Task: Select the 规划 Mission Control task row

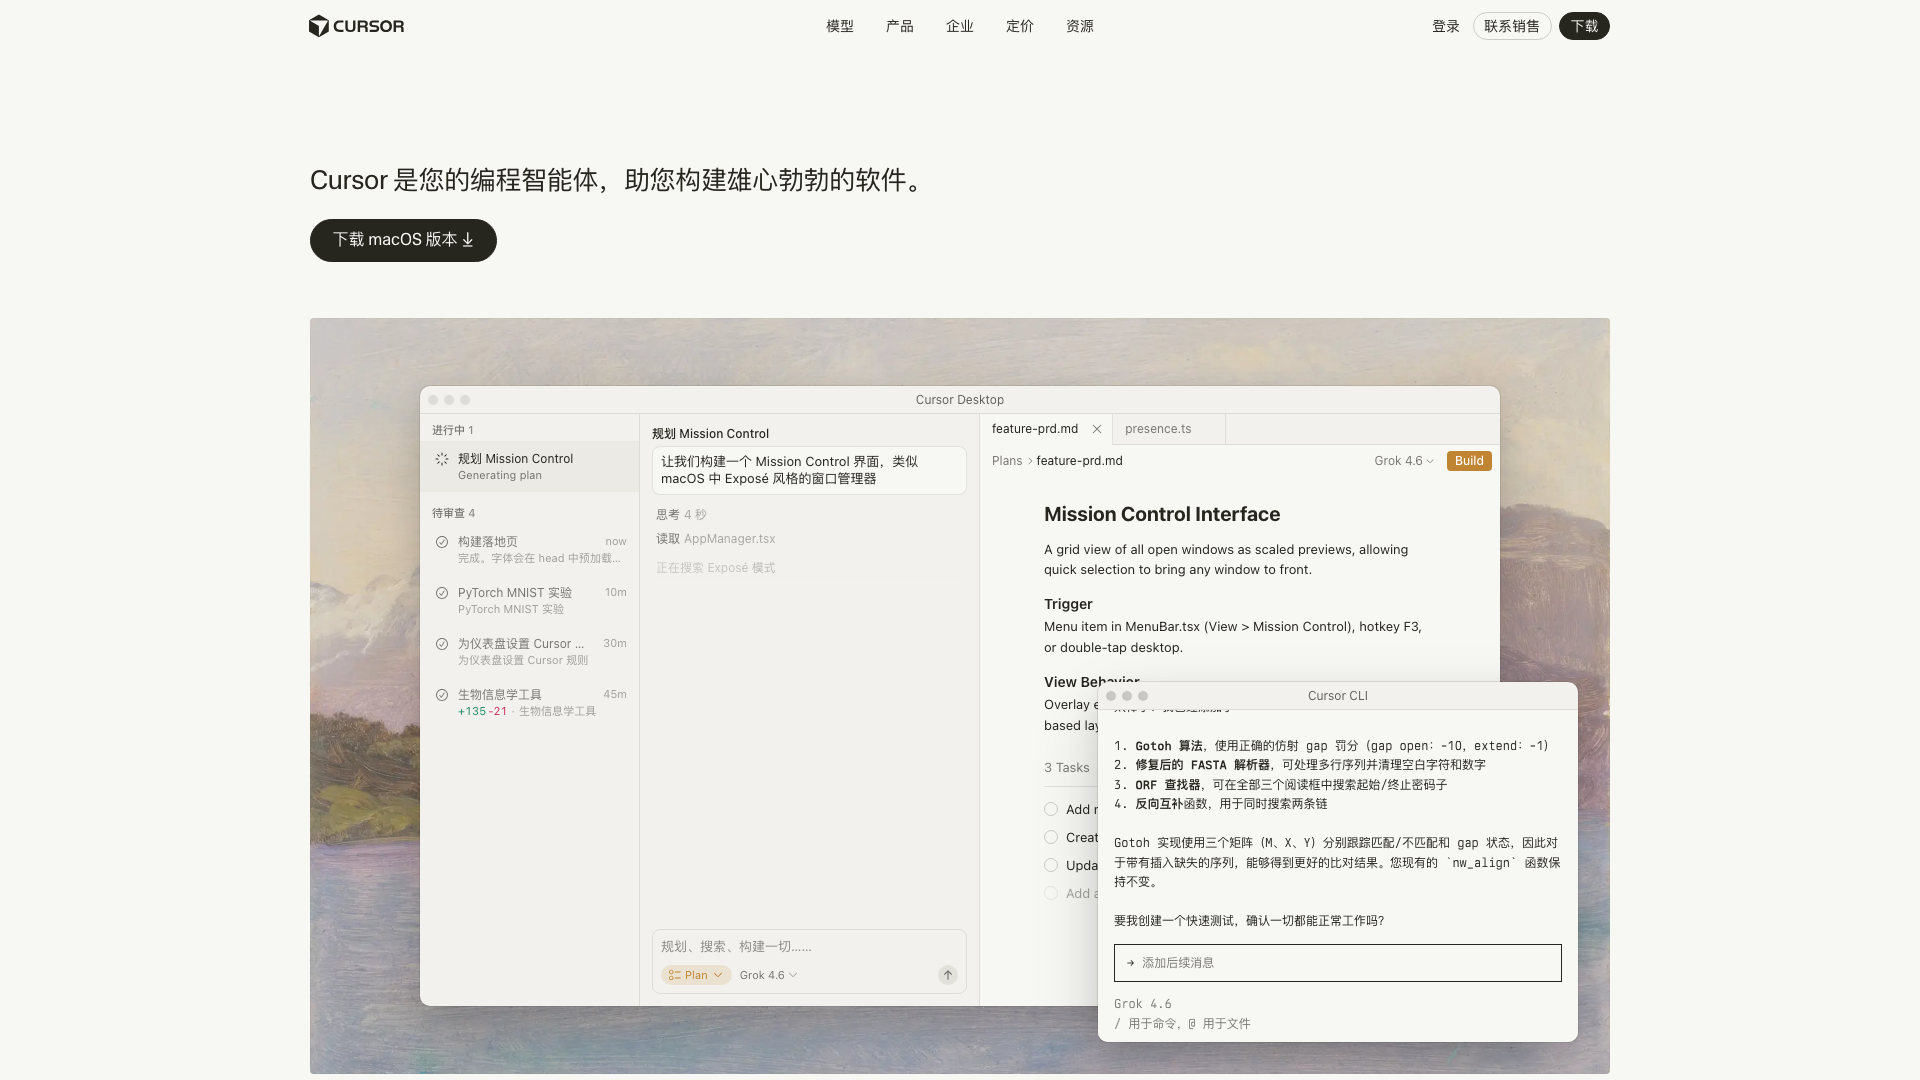Action: pos(530,466)
